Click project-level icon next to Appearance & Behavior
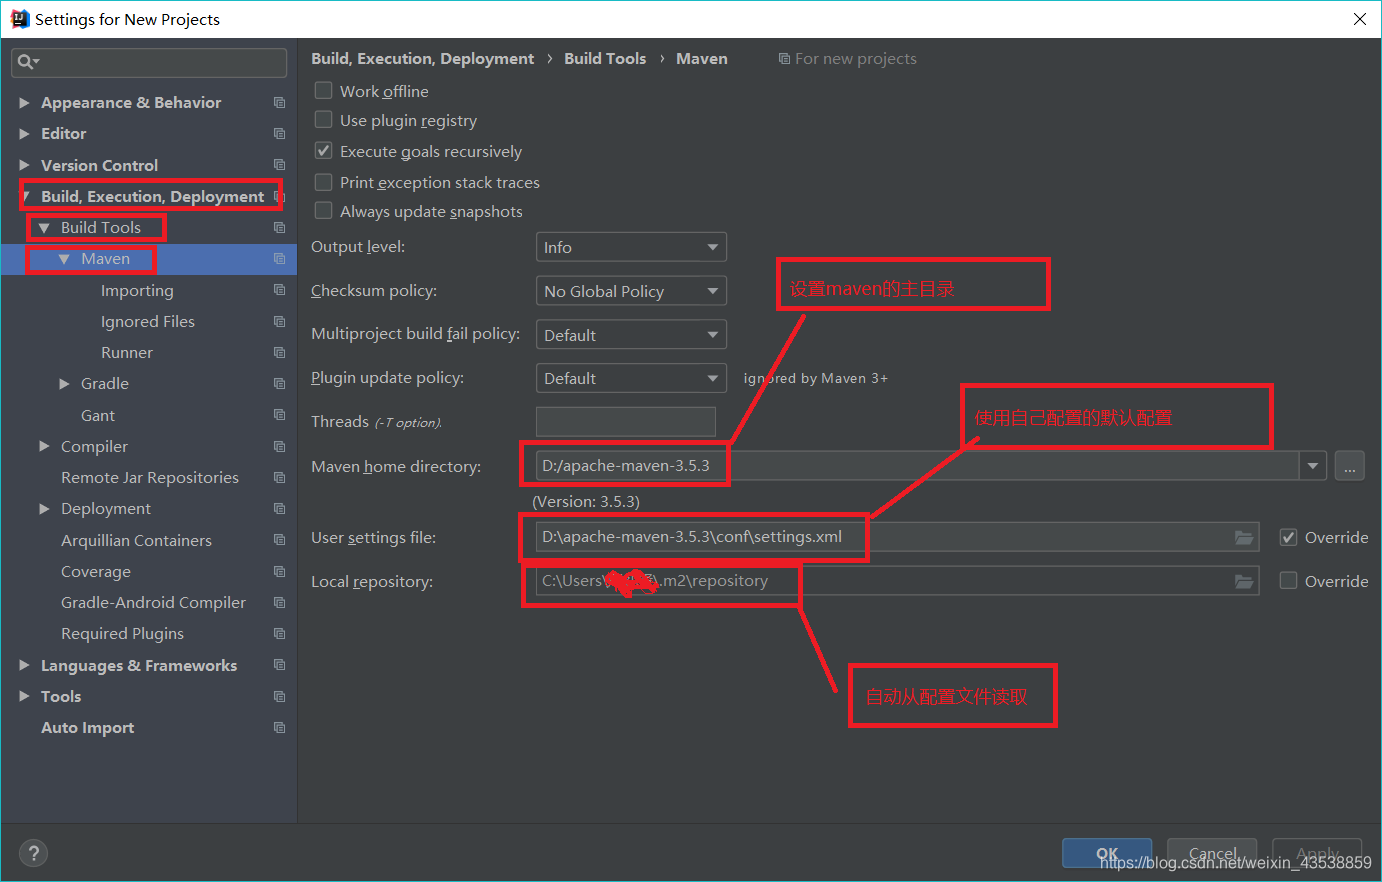Viewport: 1382px width, 882px height. click(279, 103)
